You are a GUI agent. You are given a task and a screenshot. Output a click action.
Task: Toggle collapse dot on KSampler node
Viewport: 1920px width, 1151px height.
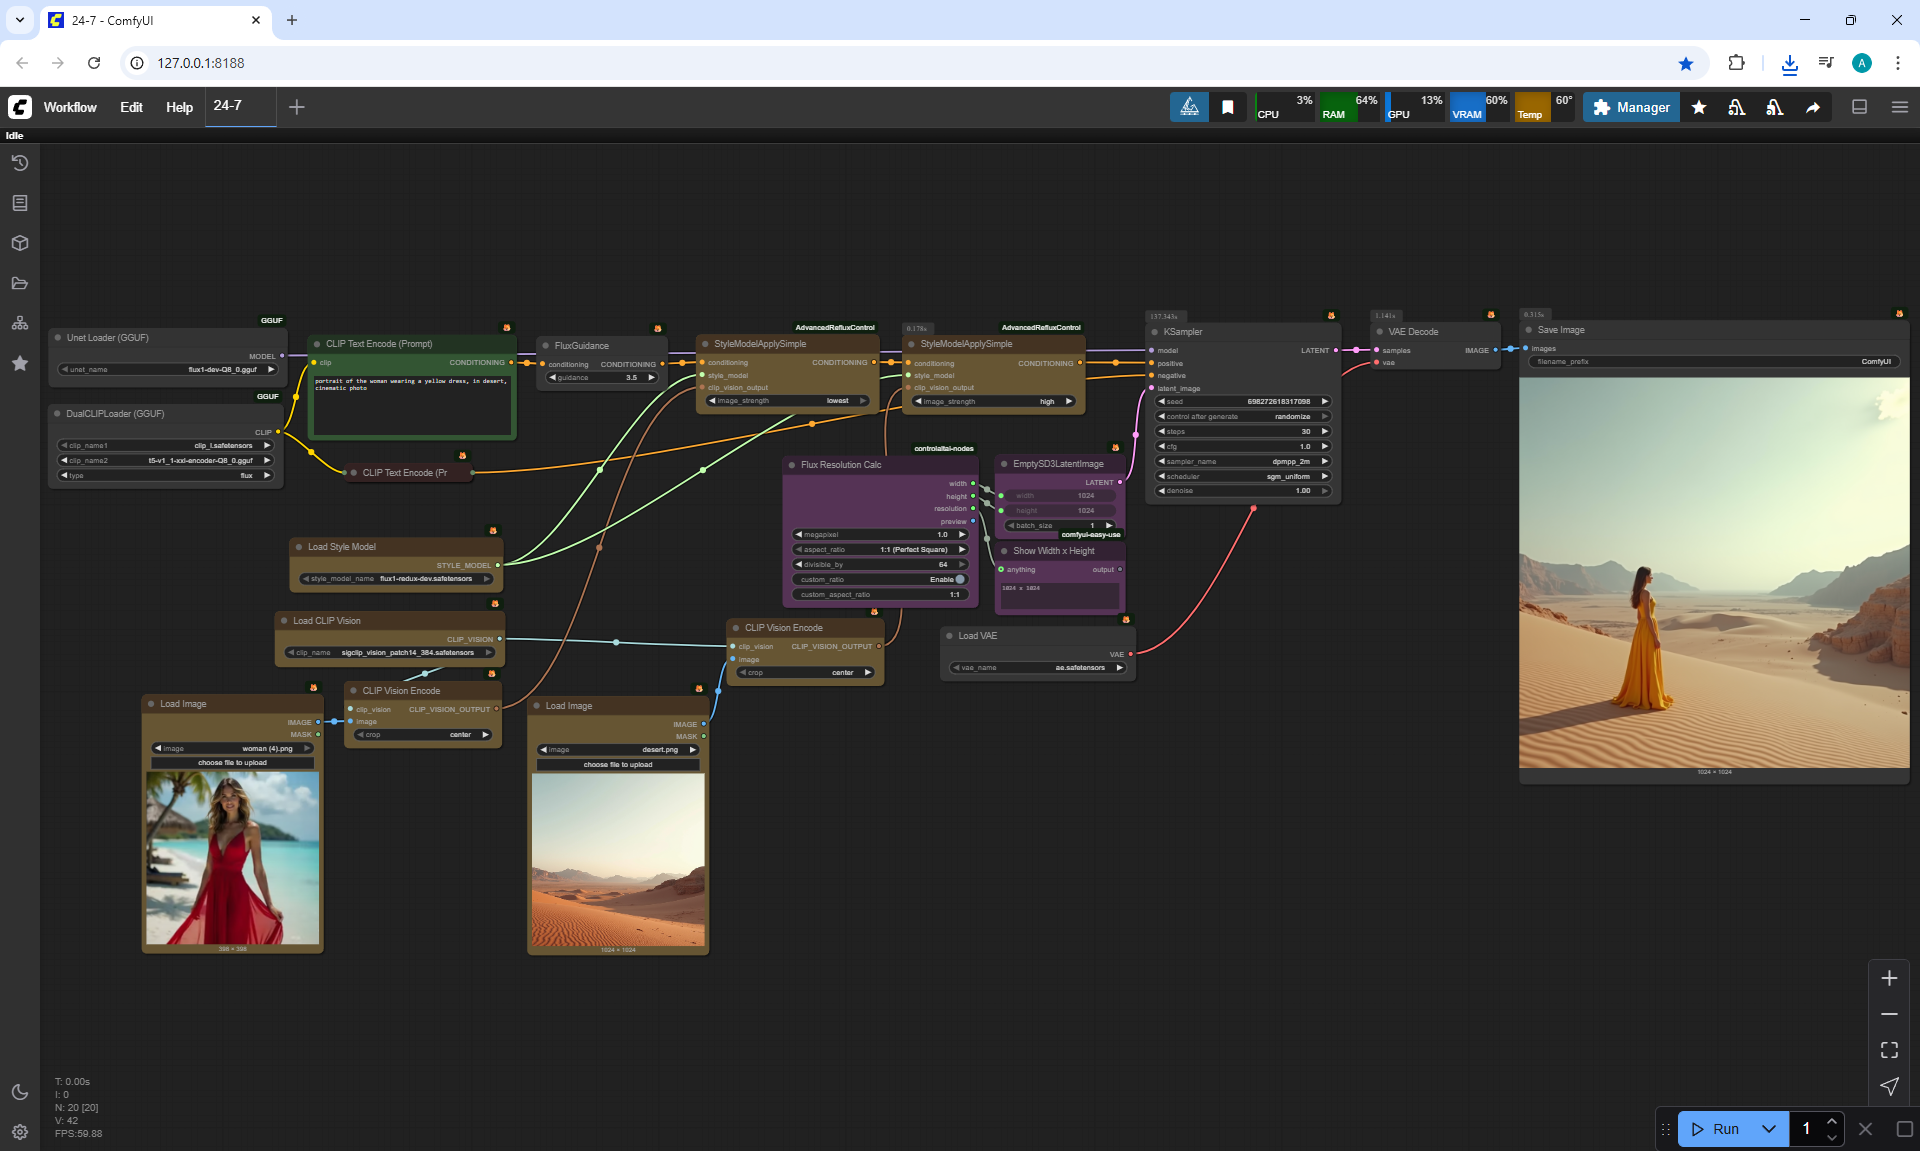[x=1154, y=332]
